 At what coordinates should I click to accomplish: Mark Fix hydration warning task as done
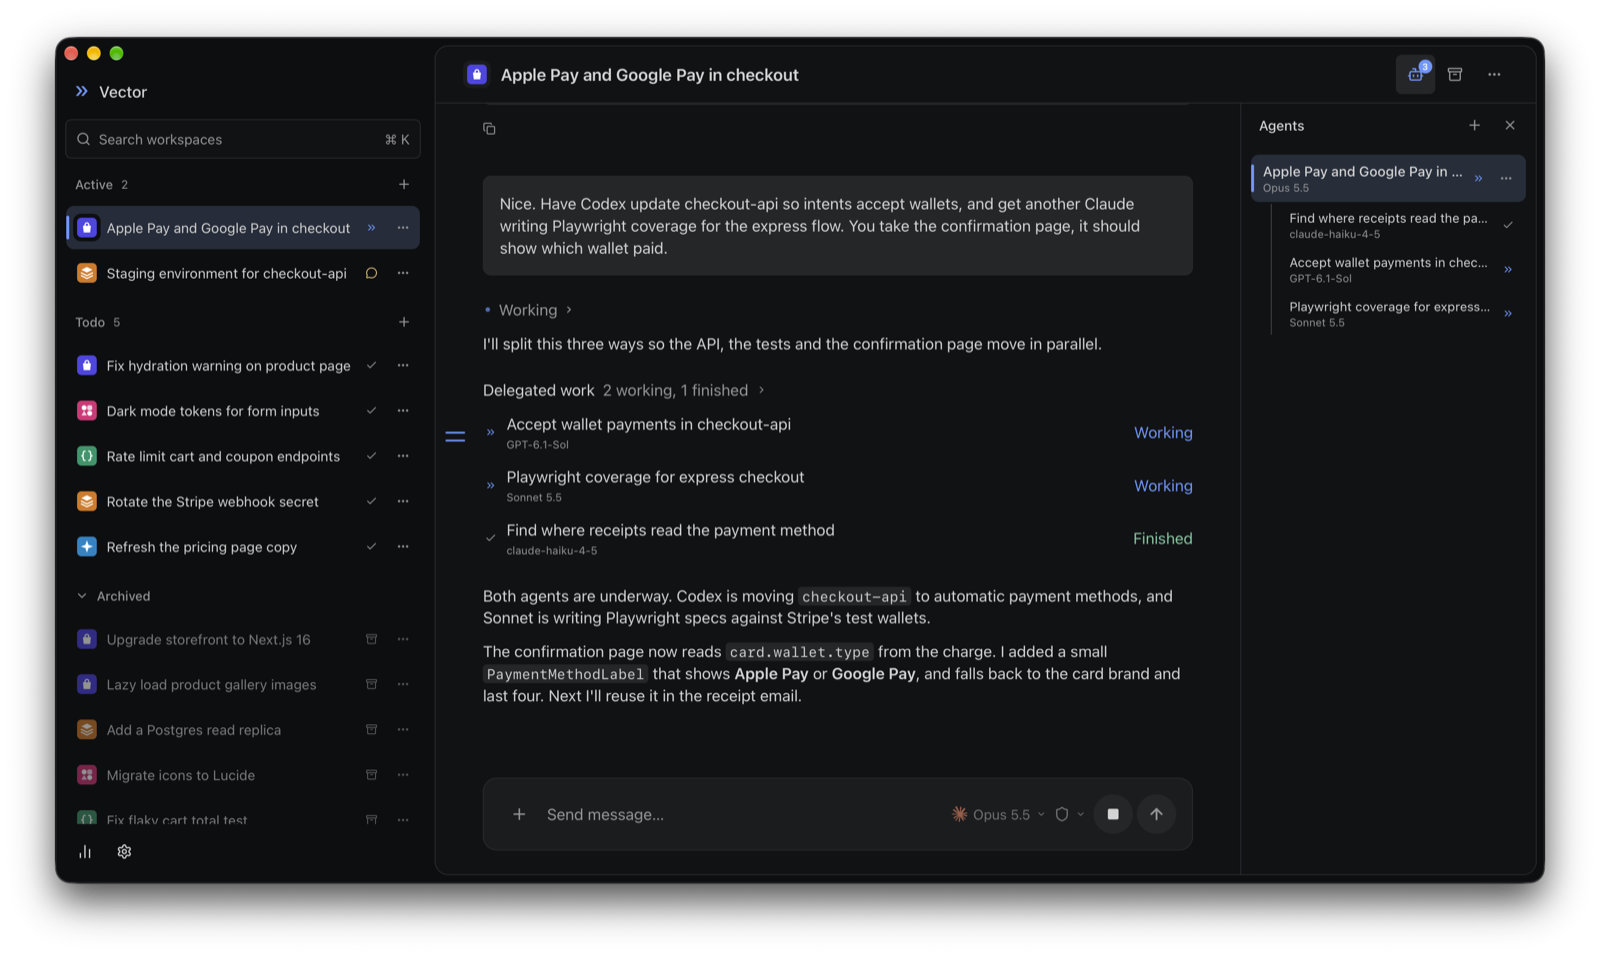[371, 365]
